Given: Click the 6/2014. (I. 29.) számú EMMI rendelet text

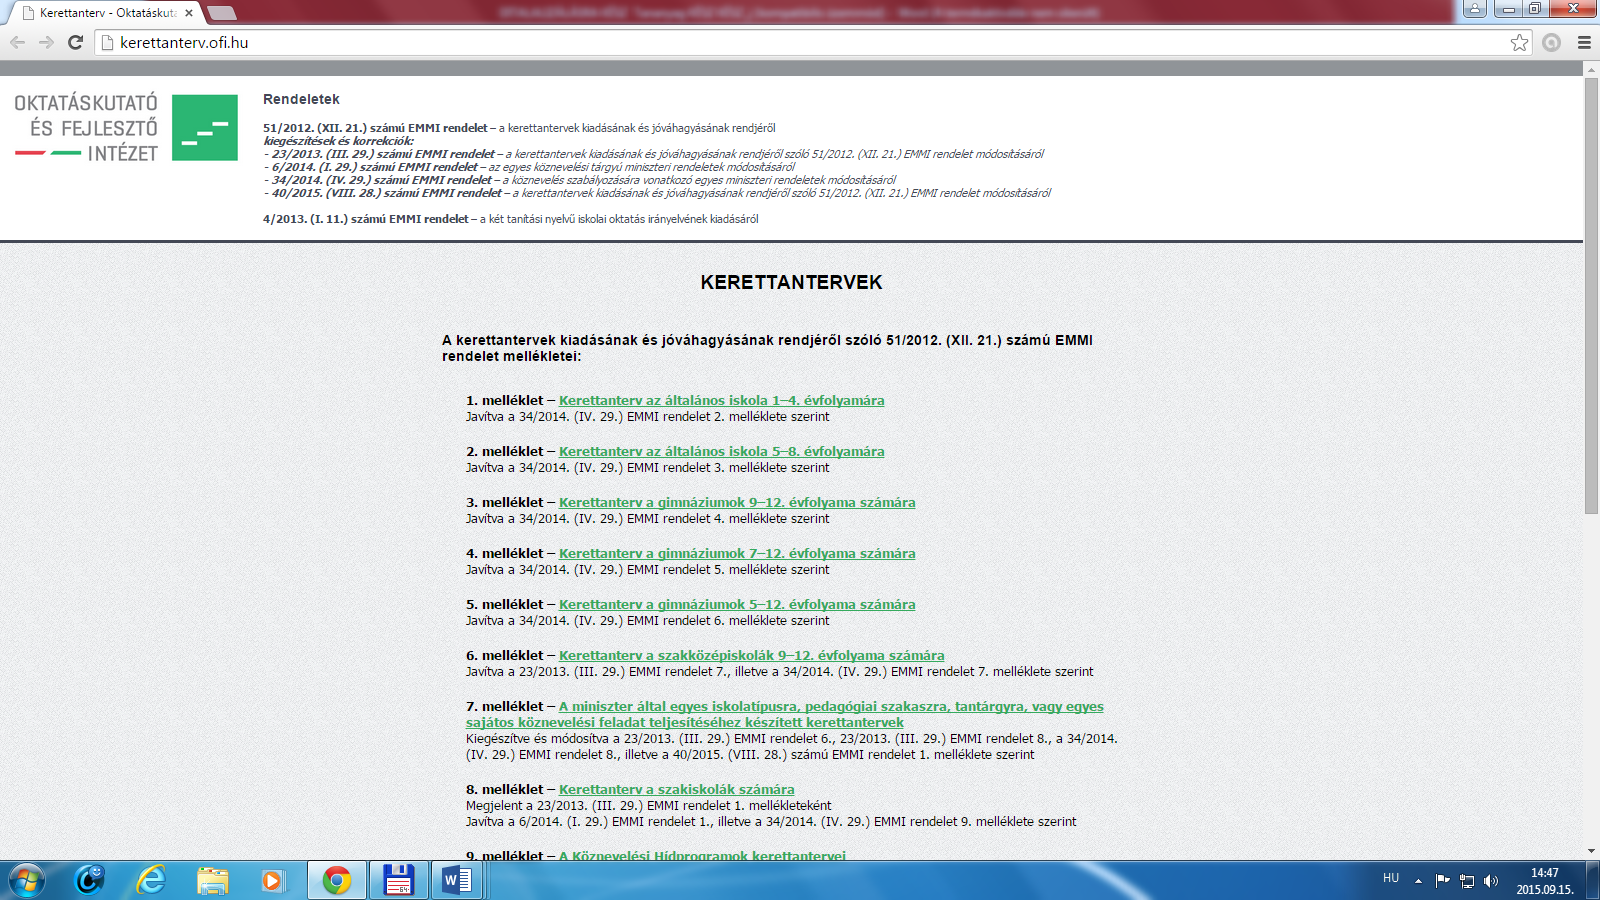Looking at the screenshot, I should [375, 167].
